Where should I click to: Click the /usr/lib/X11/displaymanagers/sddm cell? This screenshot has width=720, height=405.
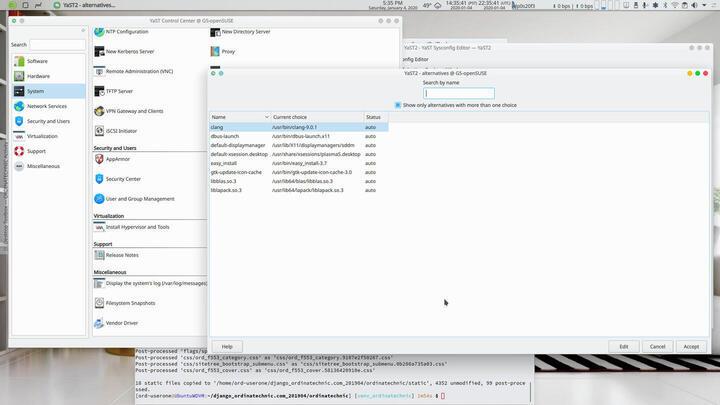pos(313,145)
